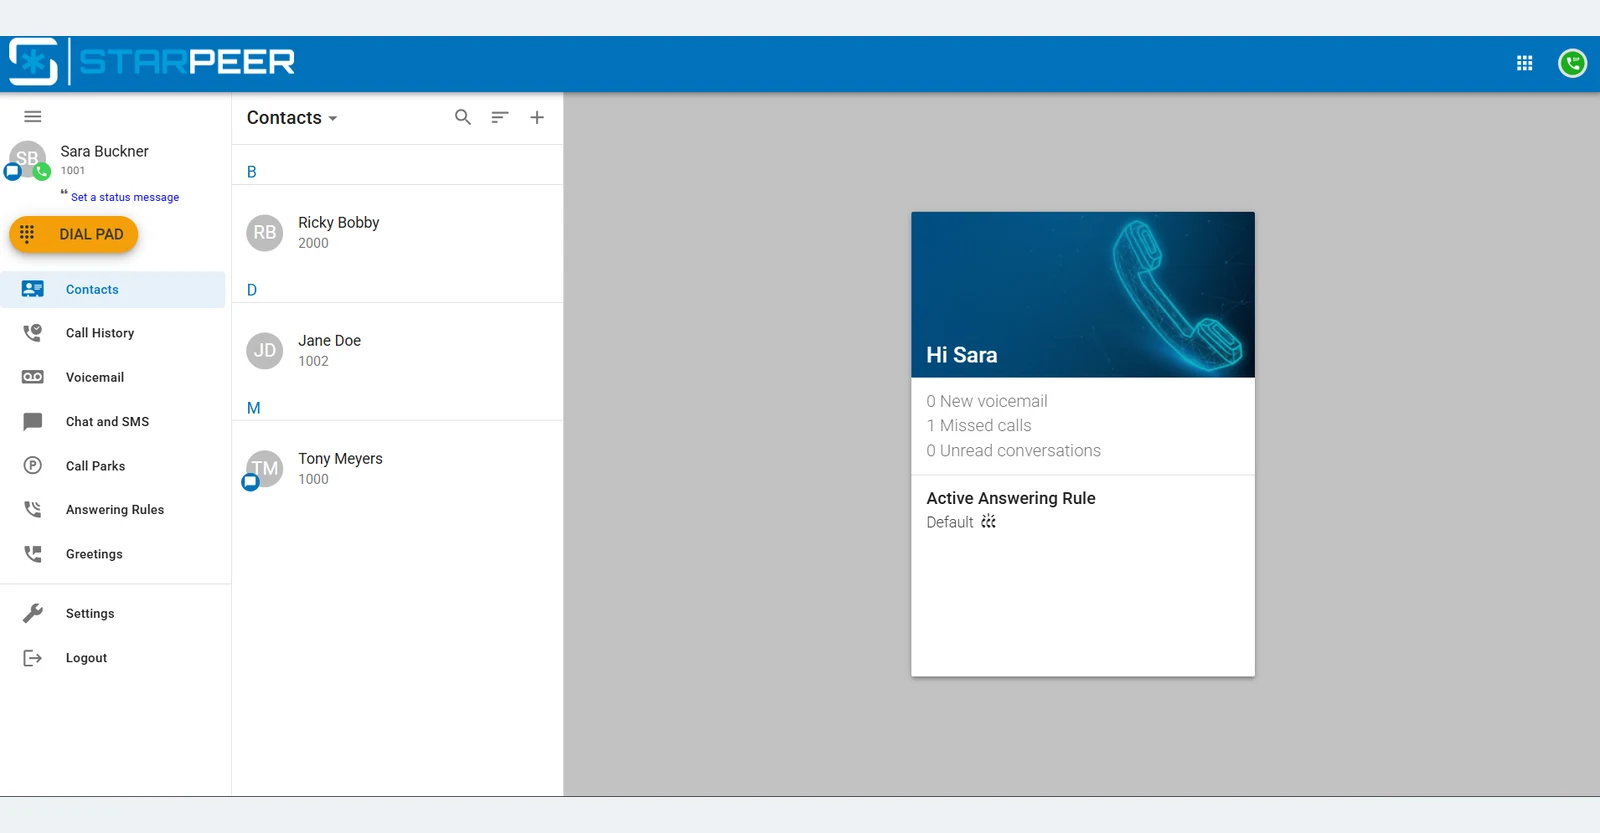
Task: Collapse the sidebar with hamburger icon
Action: [33, 117]
